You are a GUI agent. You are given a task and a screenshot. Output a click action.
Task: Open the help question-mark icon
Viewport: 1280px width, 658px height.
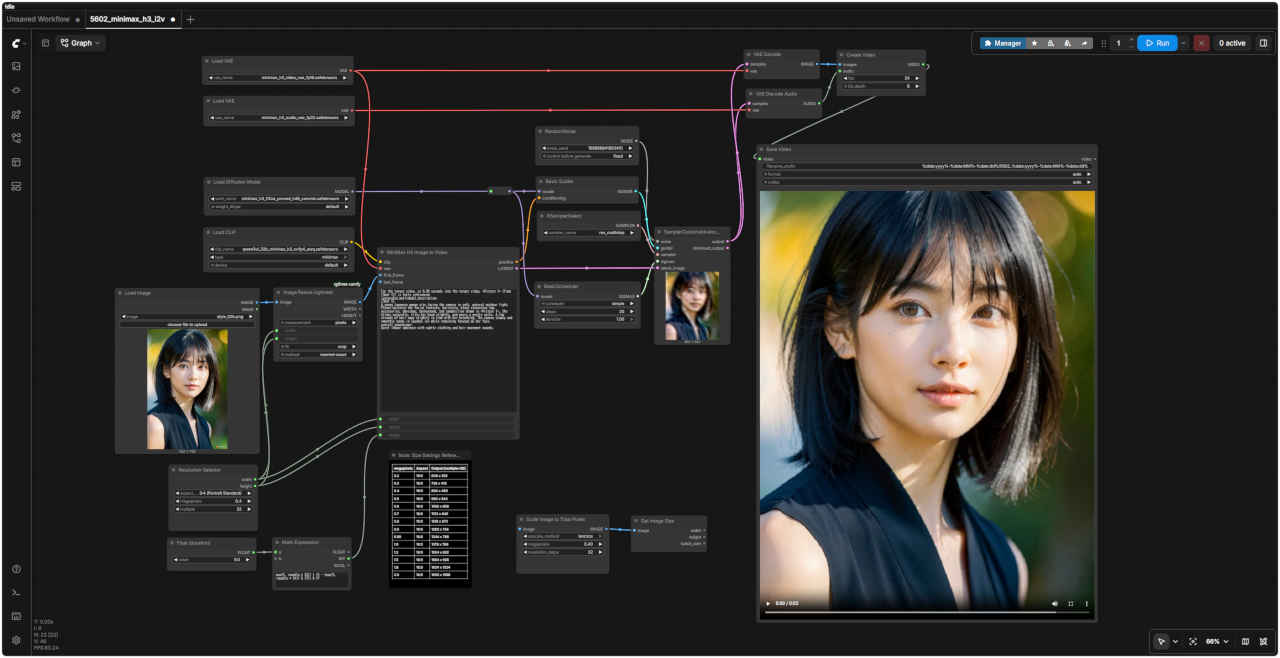click(x=16, y=569)
